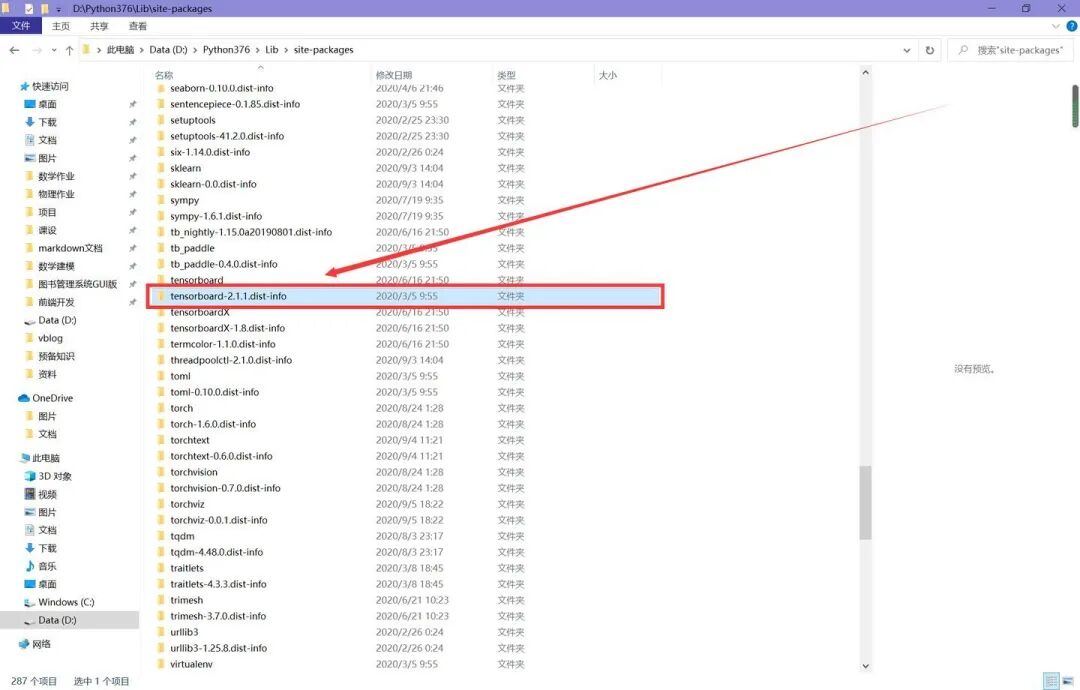The height and width of the screenshot is (690, 1080).
Task: Click Lib in the breadcrumb path
Action: pyautogui.click(x=271, y=50)
